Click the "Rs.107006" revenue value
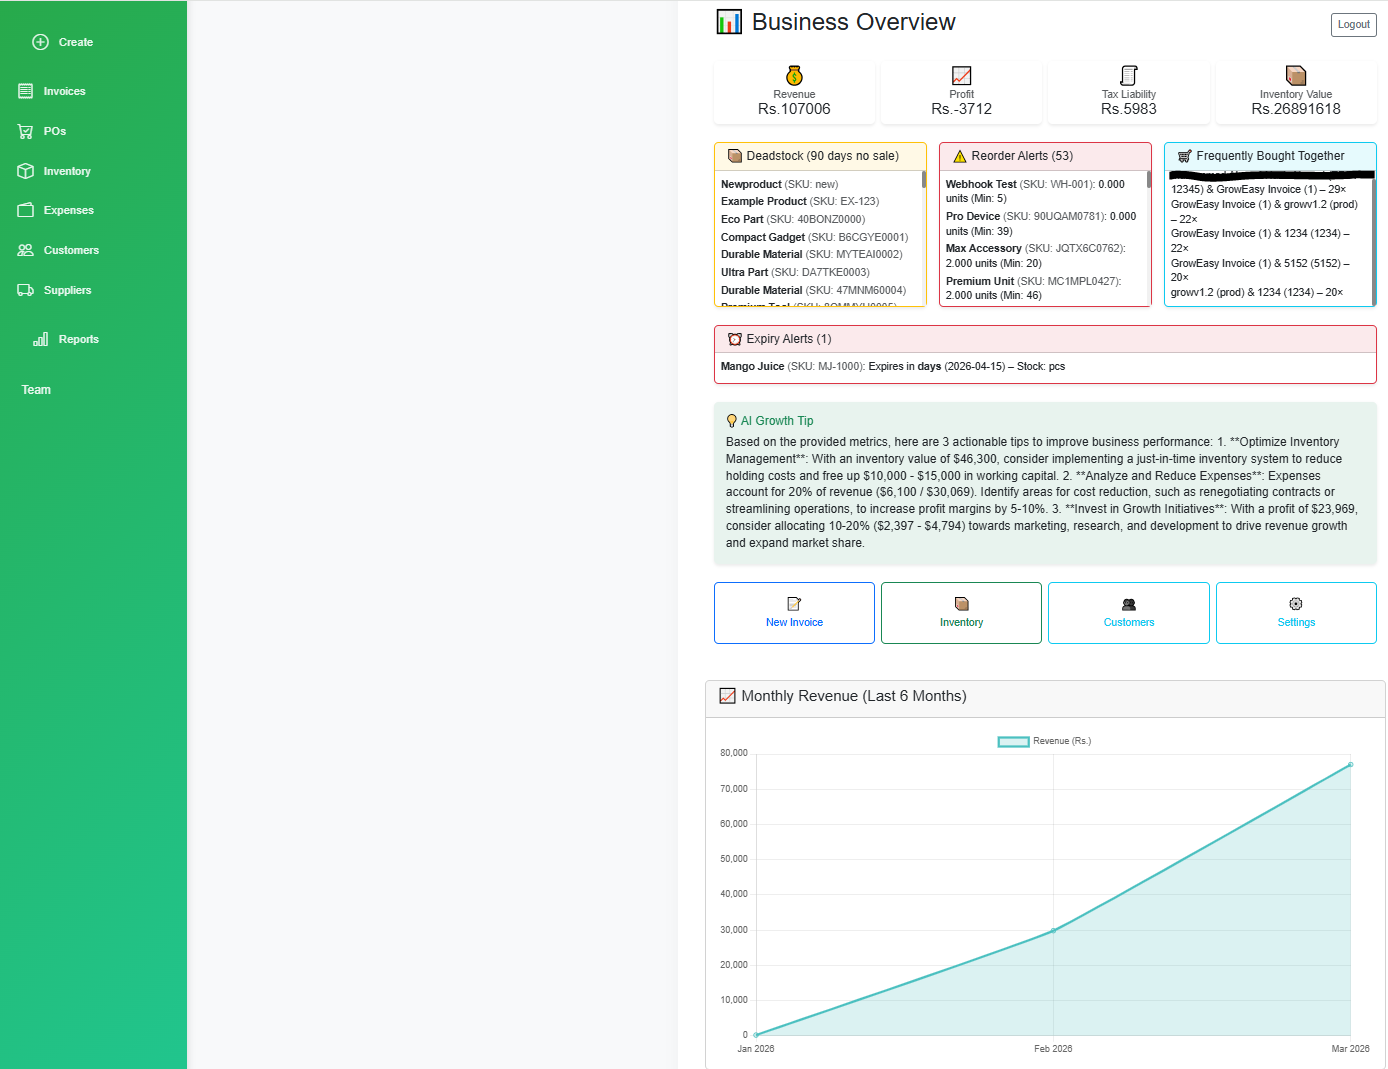The height and width of the screenshot is (1069, 1388). coord(794,109)
